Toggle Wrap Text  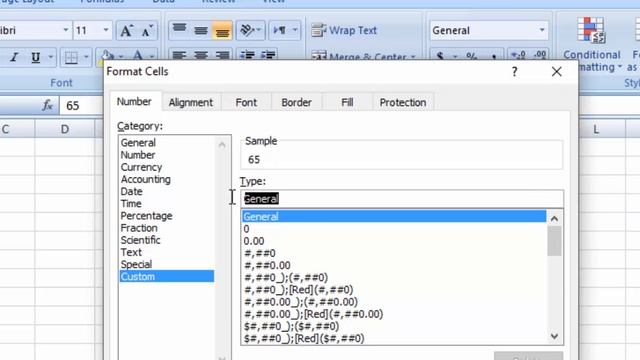coord(344,30)
